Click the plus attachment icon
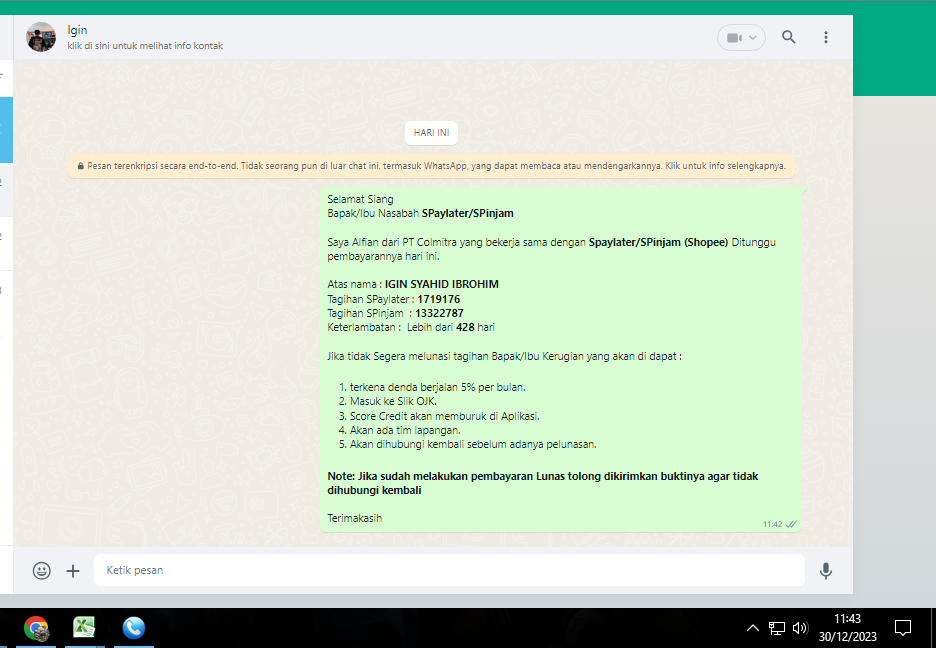This screenshot has height=648, width=936. tap(73, 571)
